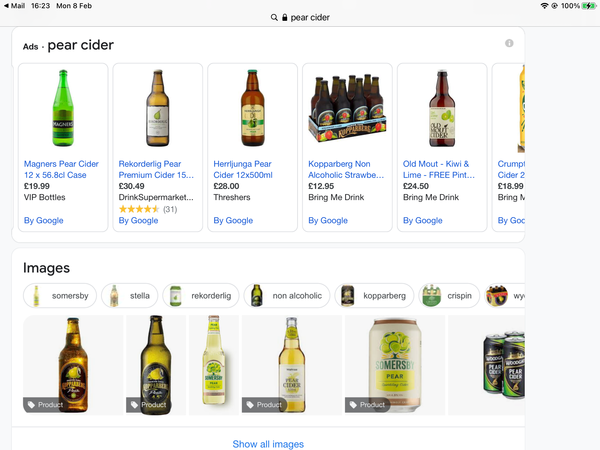Click the VIP Bottles seller name

[x=44, y=197]
